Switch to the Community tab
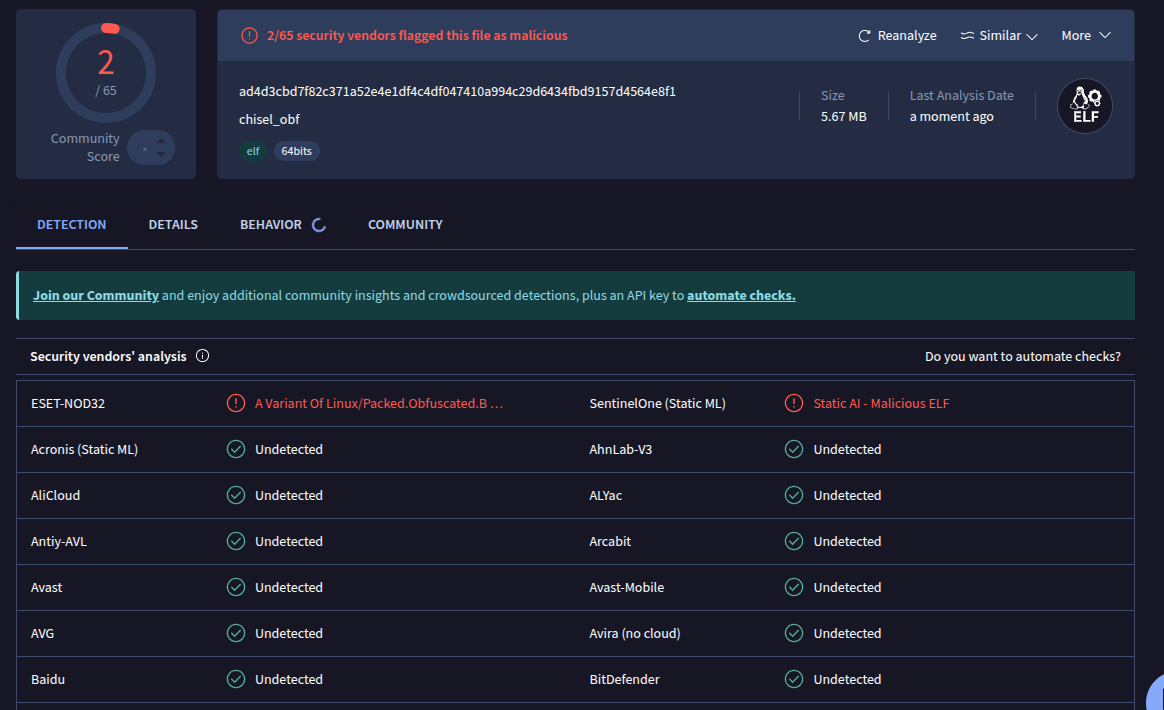 [405, 224]
